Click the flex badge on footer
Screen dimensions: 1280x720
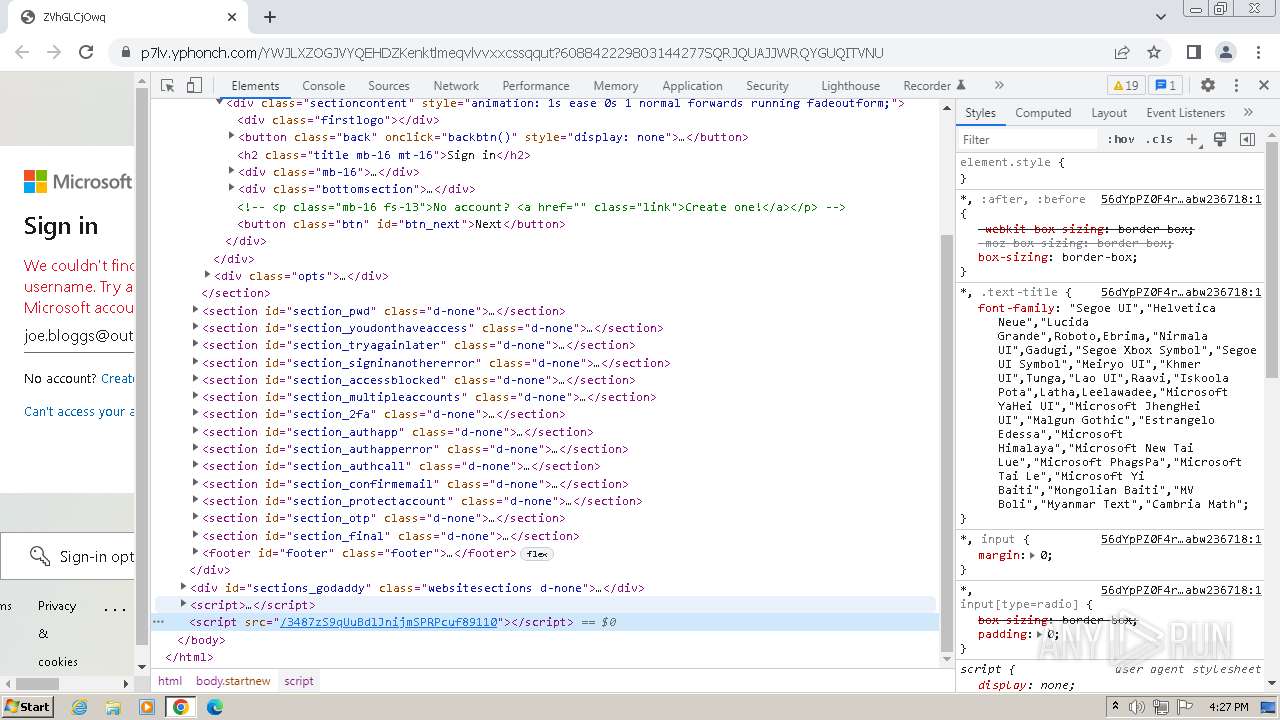(x=537, y=553)
